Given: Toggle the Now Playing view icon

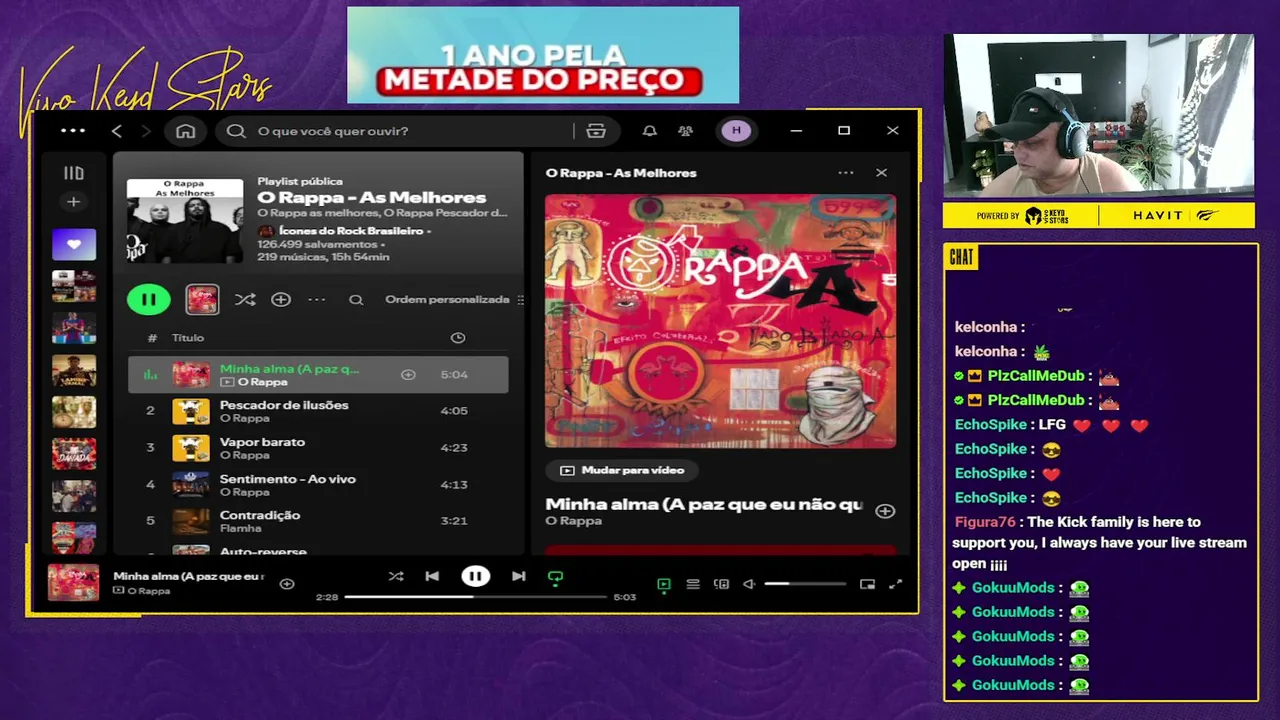Looking at the screenshot, I should coord(663,584).
